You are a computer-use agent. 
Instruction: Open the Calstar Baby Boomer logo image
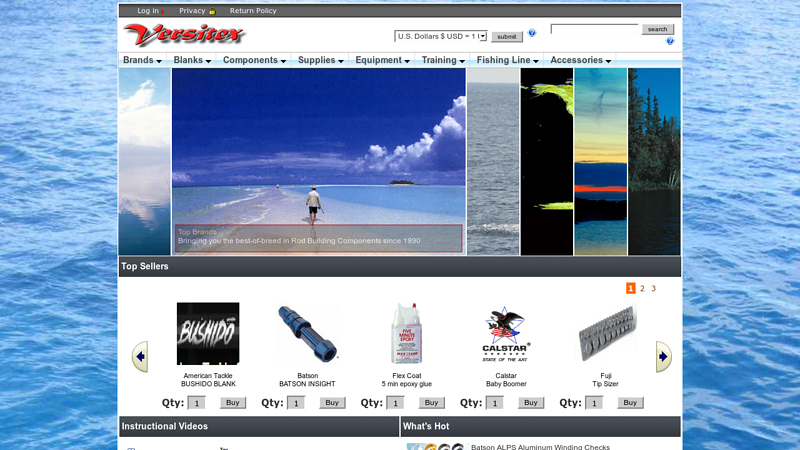click(x=506, y=334)
